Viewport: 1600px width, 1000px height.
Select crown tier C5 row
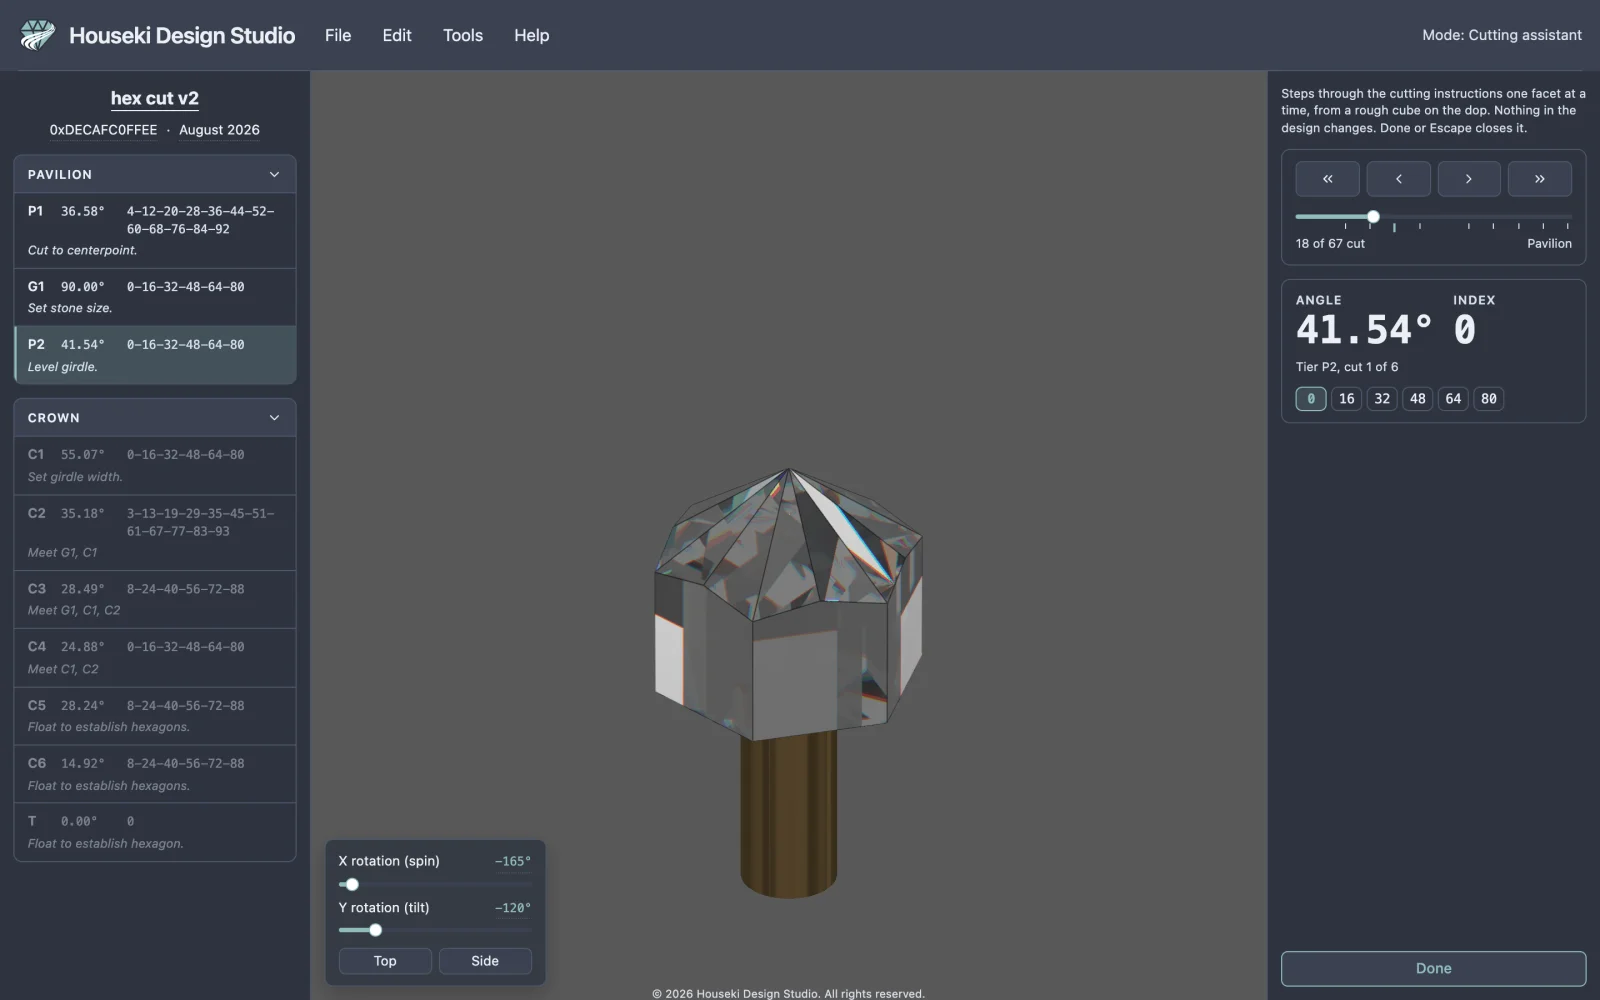pos(155,715)
